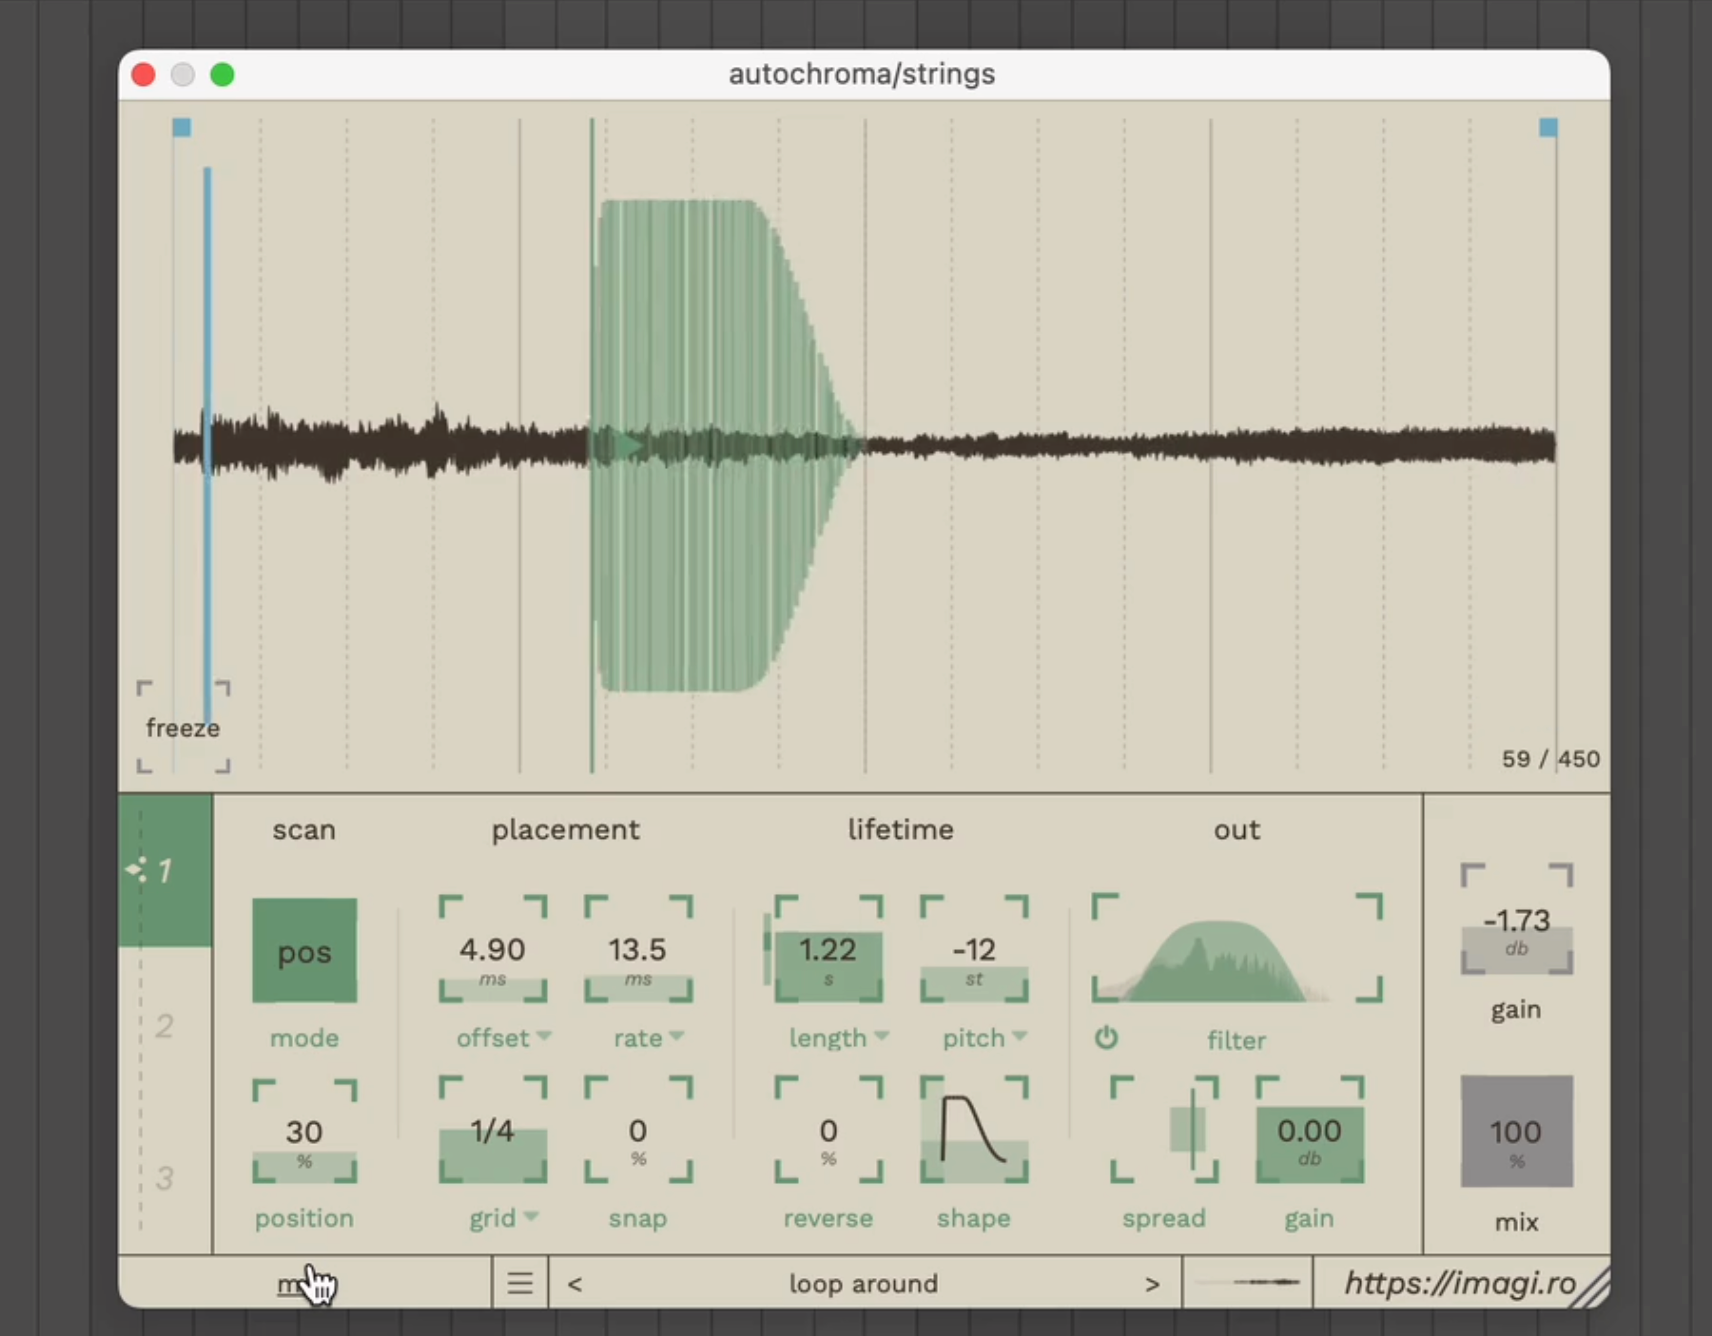Expand the rate dropdown arrow

(677, 1036)
